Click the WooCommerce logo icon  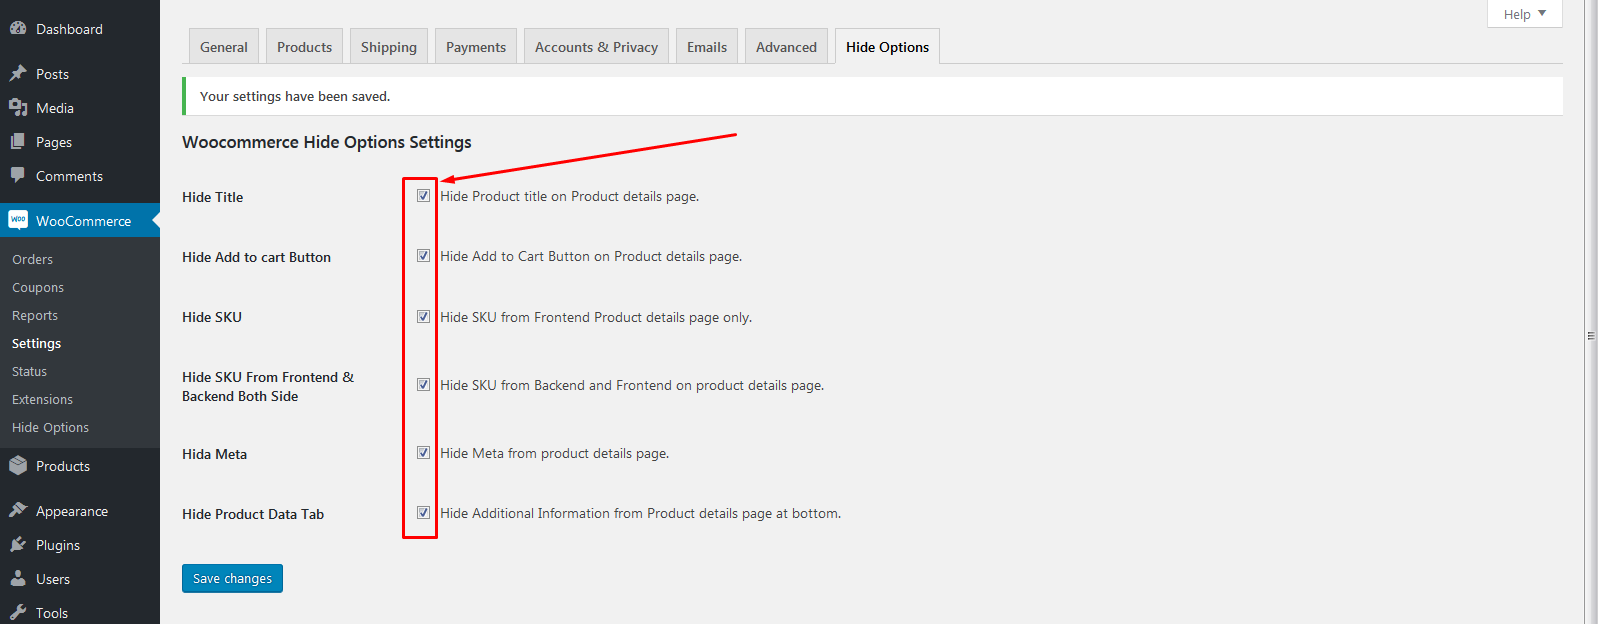[x=18, y=220]
